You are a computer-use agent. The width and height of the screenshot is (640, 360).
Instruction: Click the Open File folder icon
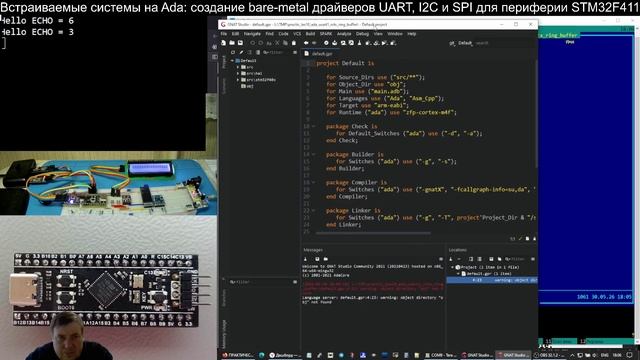(232, 43)
